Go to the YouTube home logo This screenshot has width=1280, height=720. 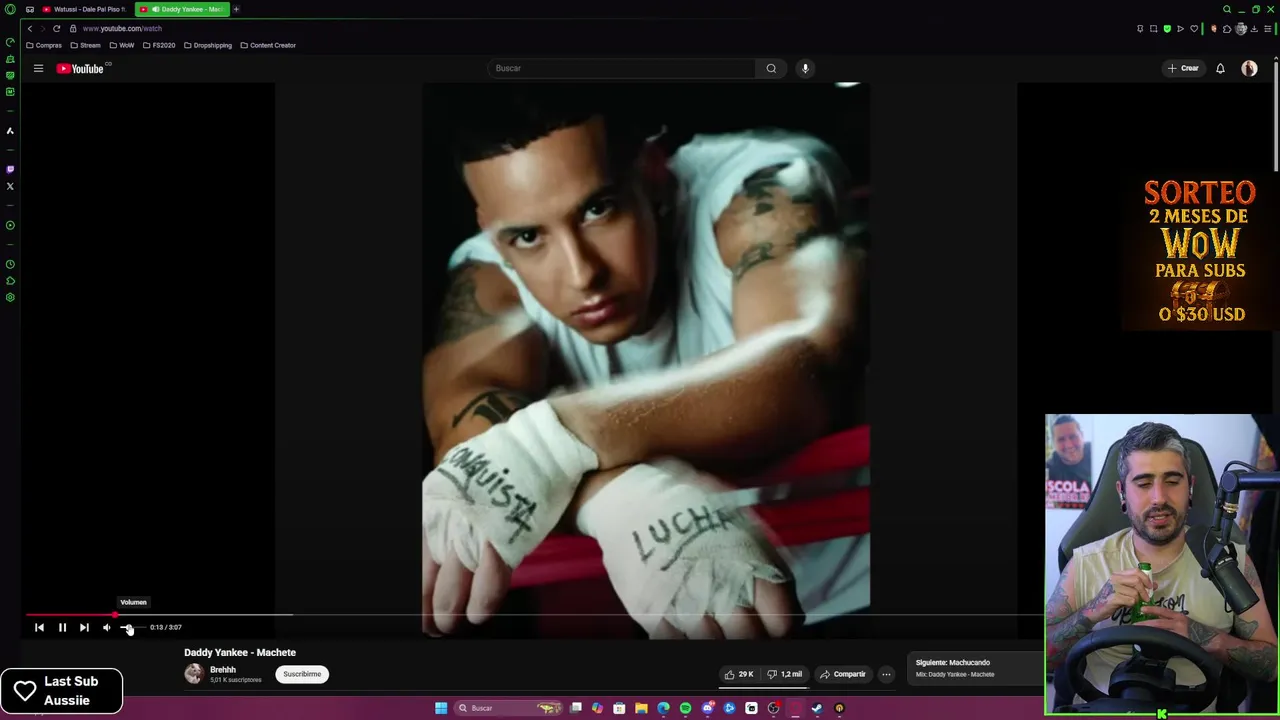80,68
